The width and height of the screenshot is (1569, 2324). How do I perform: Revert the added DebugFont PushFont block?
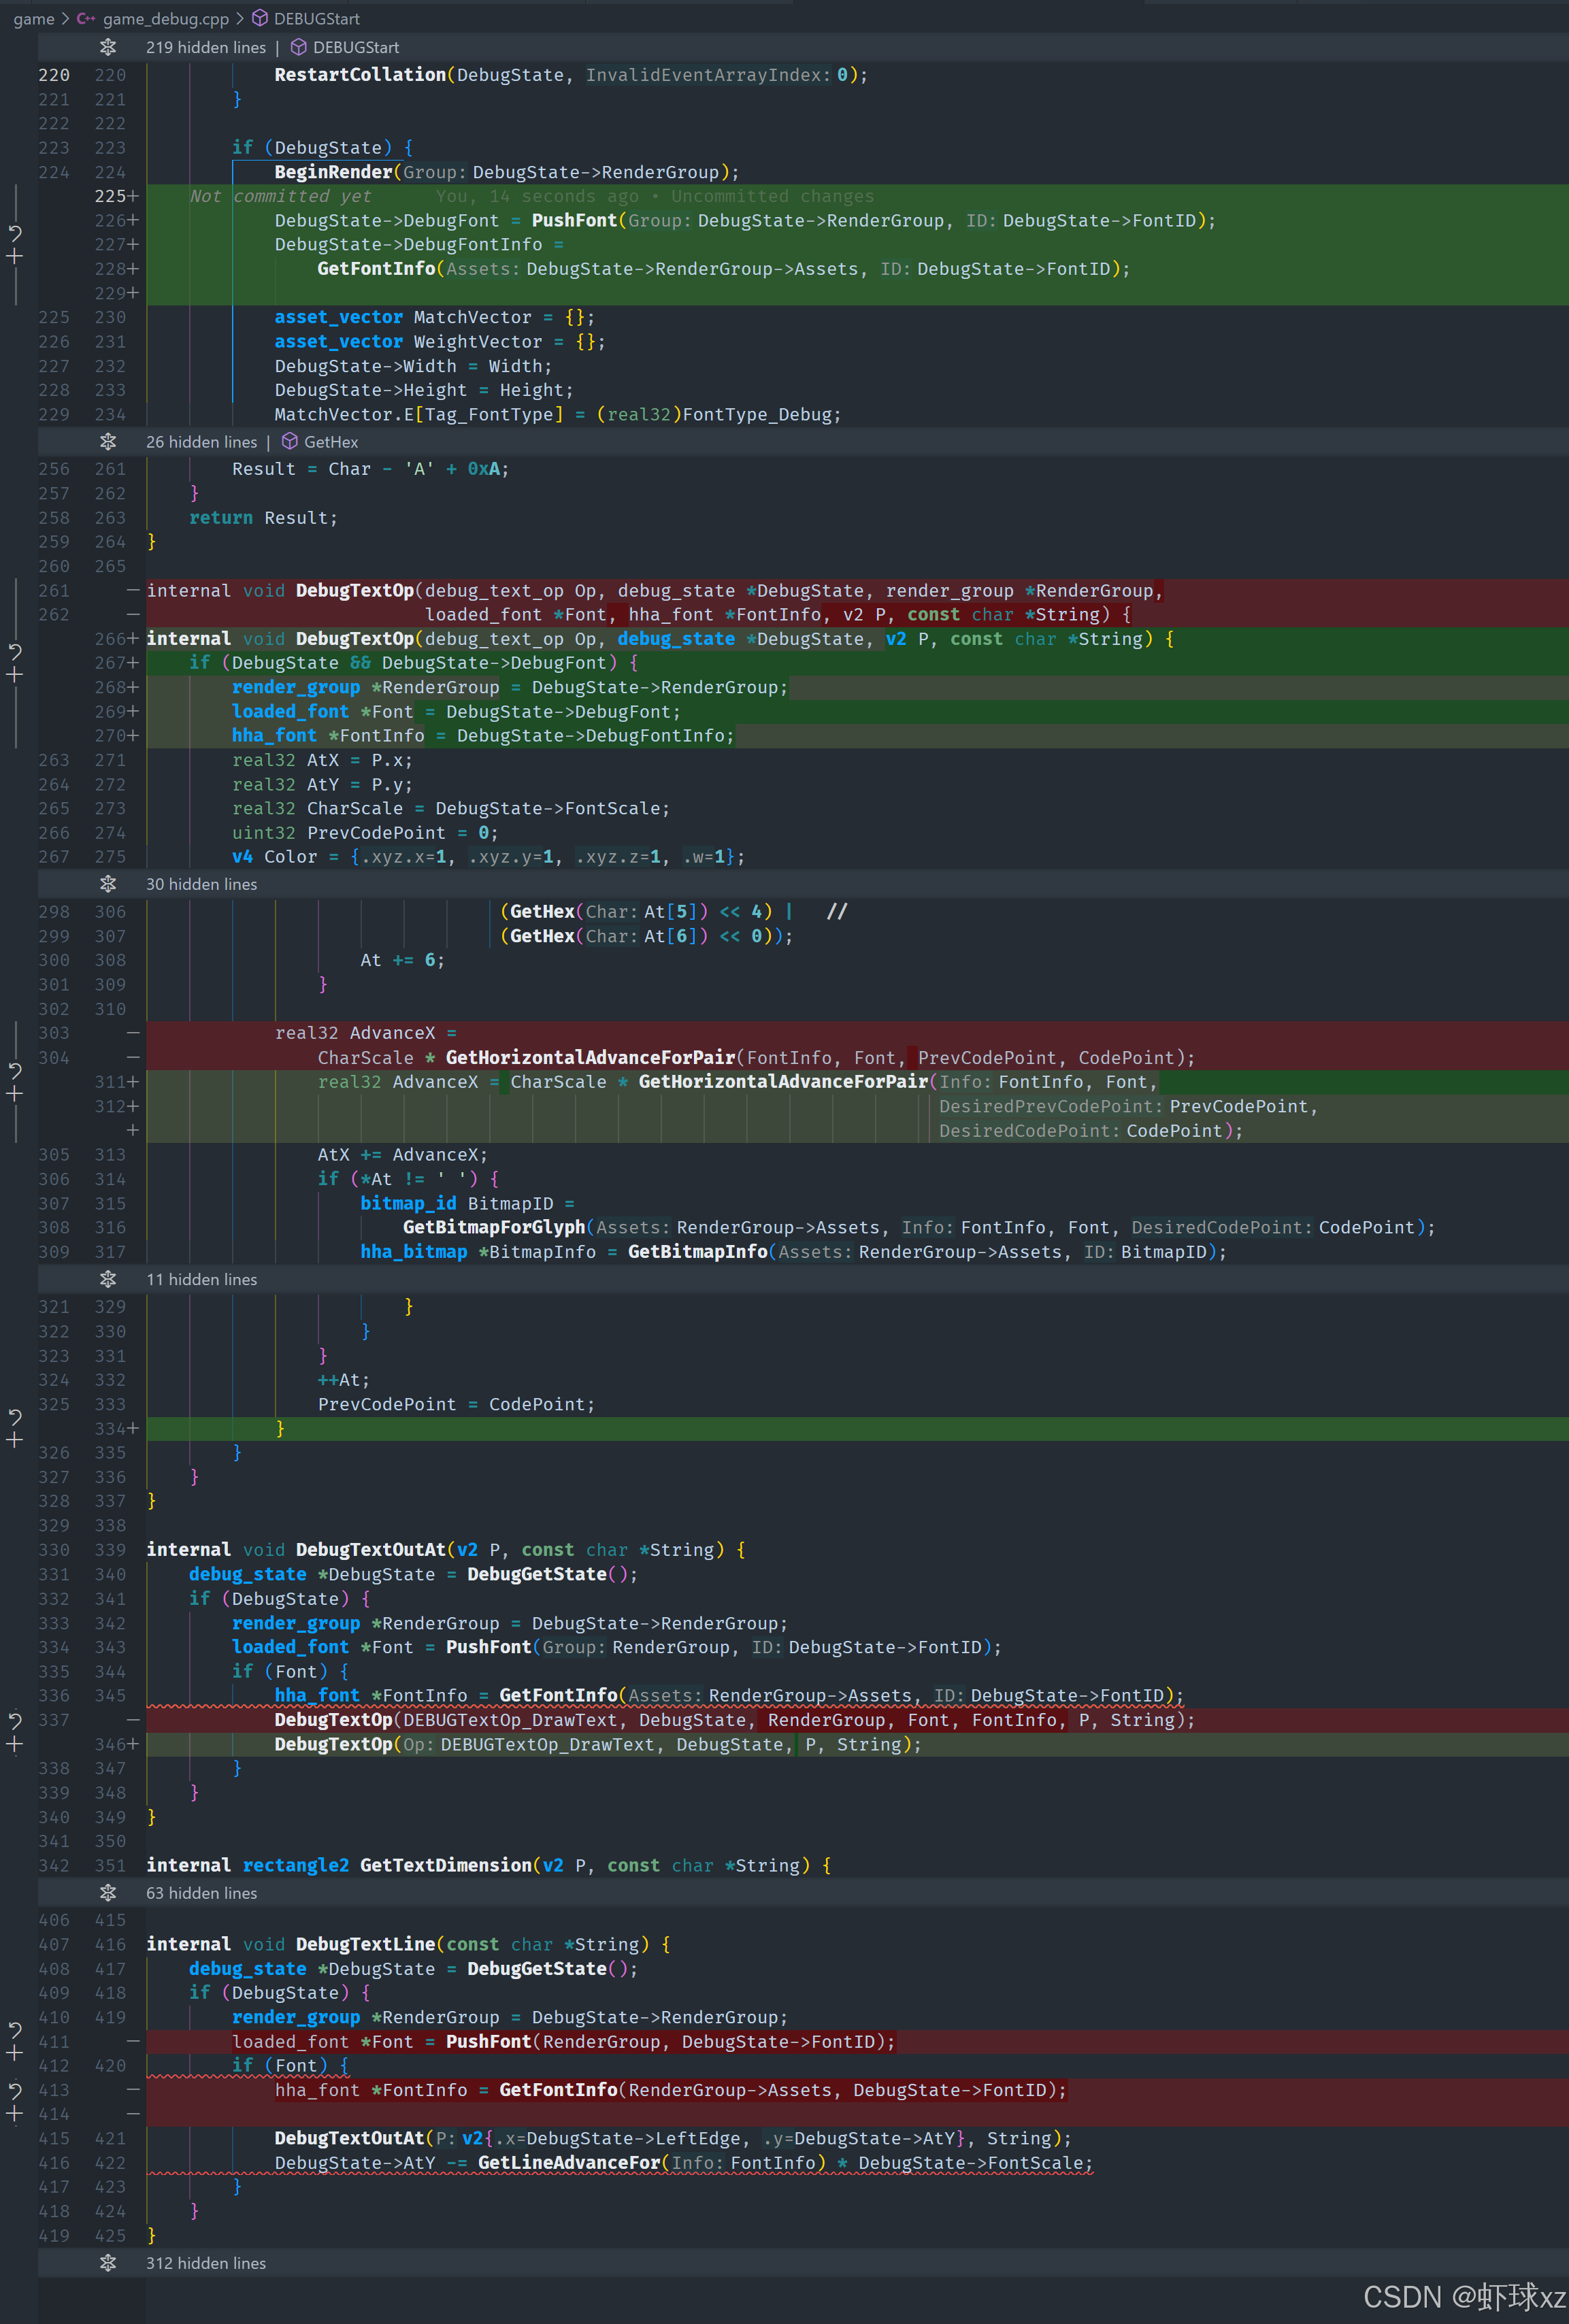15,233
